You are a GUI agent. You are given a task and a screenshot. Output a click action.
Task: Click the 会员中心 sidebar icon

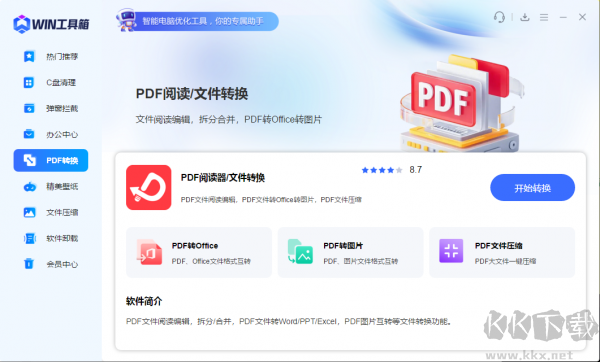coord(29,264)
